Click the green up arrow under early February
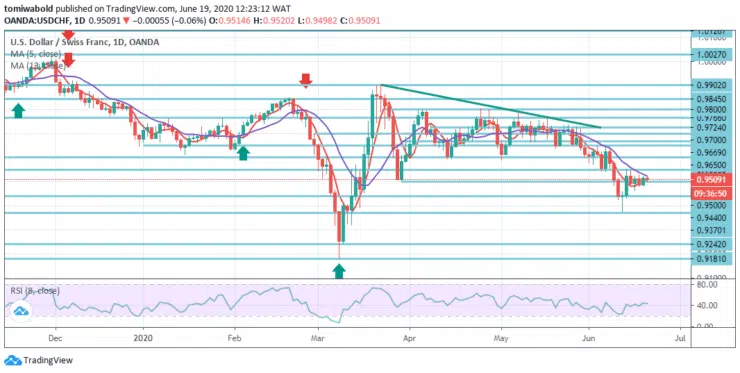Image resolution: width=740 pixels, height=373 pixels. [x=243, y=153]
